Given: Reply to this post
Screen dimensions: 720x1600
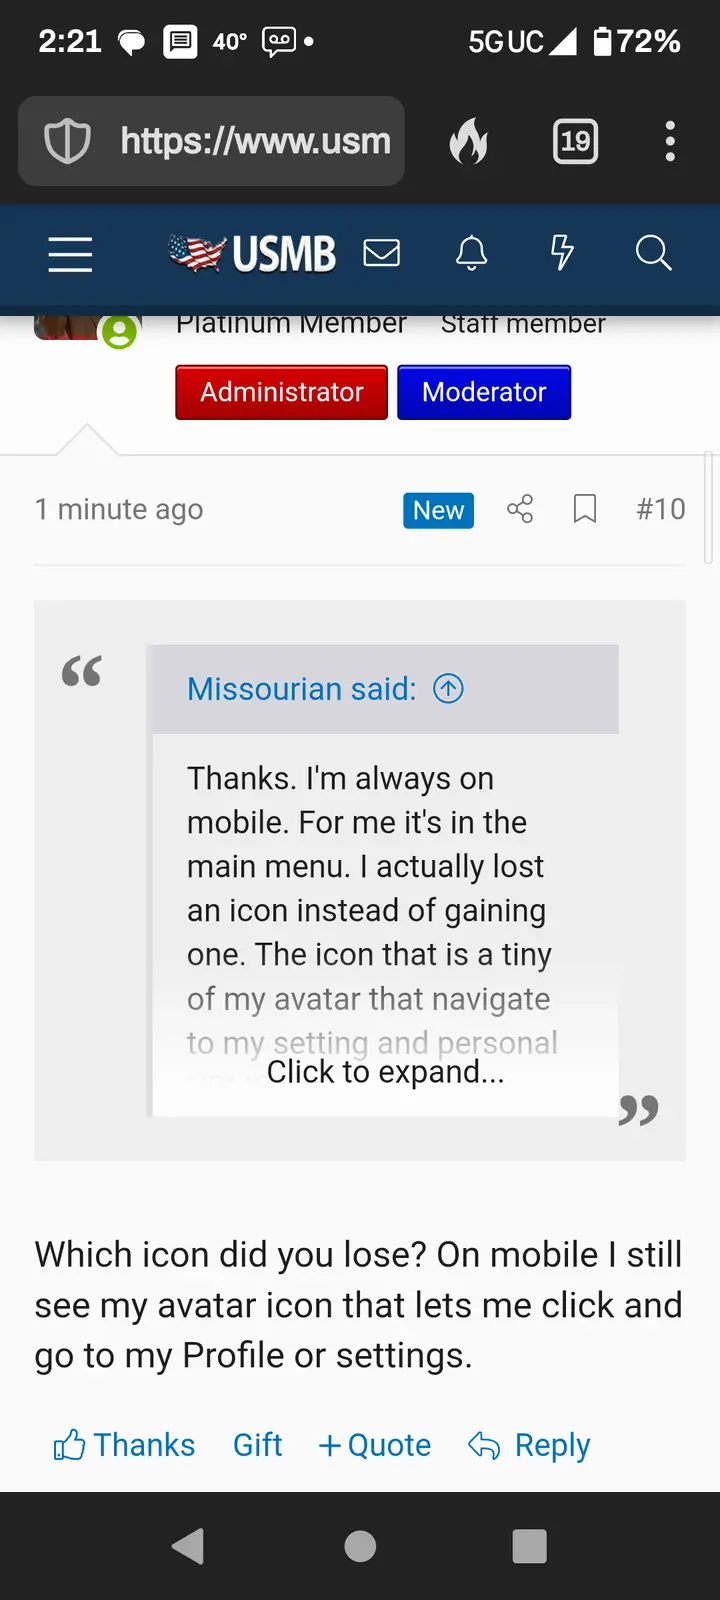Looking at the screenshot, I should (530, 1445).
